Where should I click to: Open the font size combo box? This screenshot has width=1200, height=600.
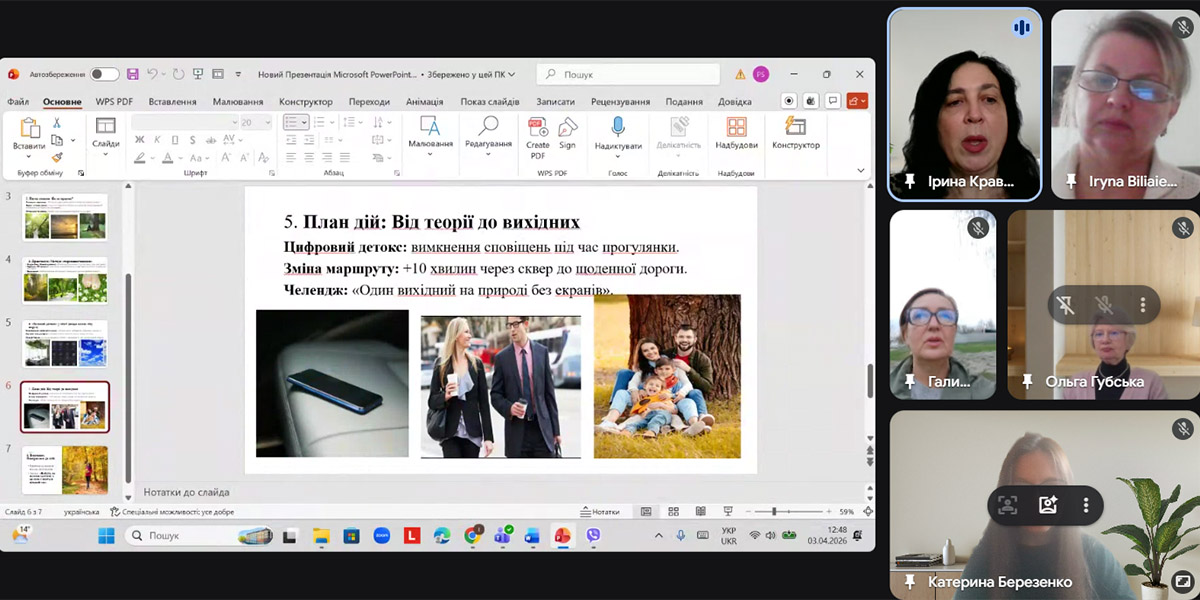[255, 122]
